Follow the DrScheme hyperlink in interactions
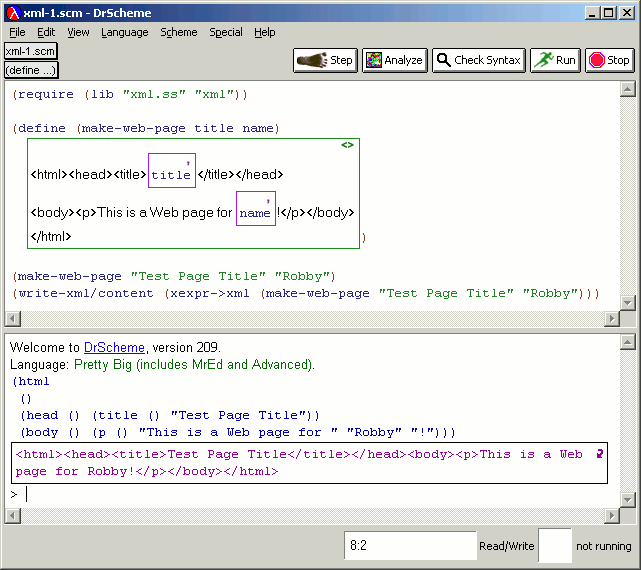Screen dimensions: 641x570 [x=114, y=348]
